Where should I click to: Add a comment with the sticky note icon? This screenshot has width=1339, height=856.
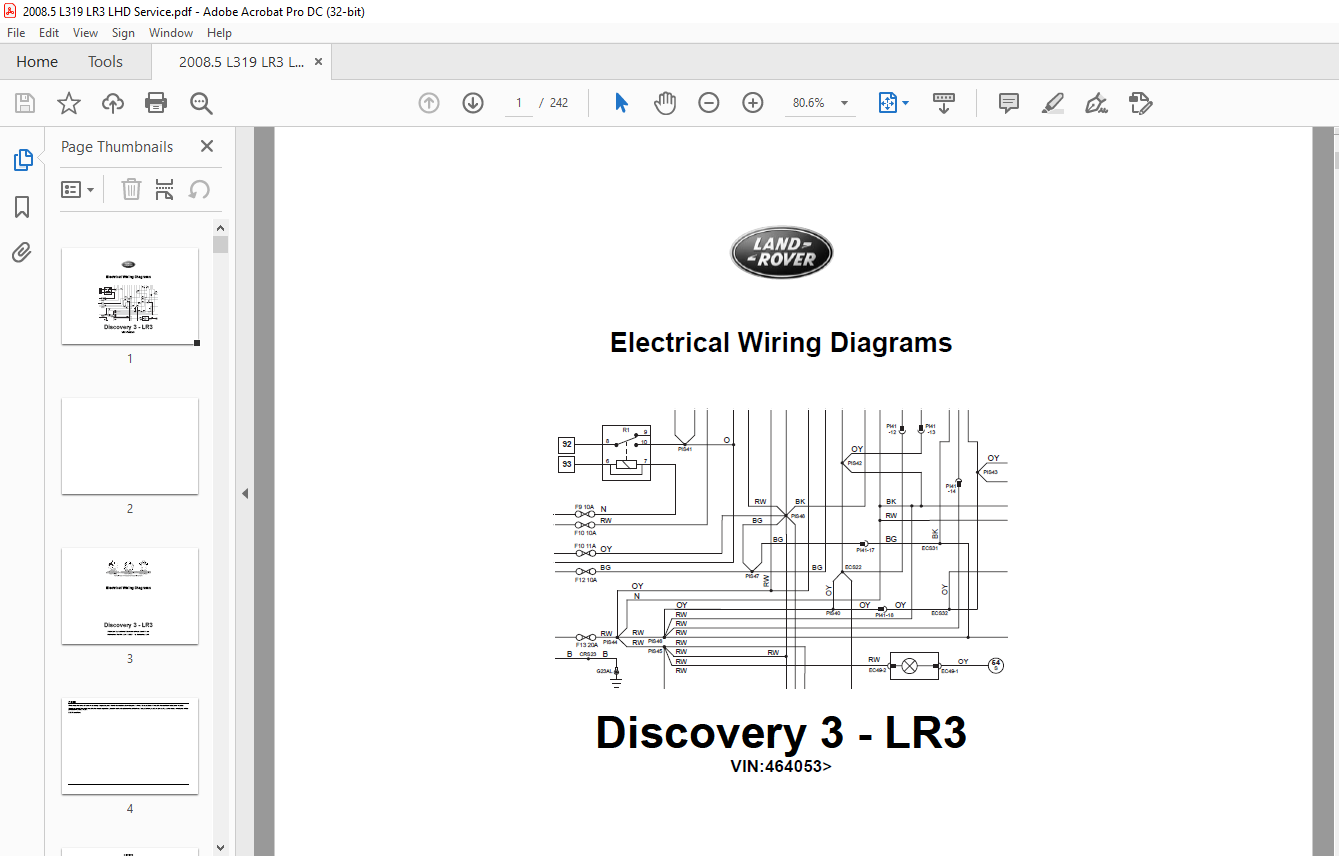pyautogui.click(x=1009, y=103)
